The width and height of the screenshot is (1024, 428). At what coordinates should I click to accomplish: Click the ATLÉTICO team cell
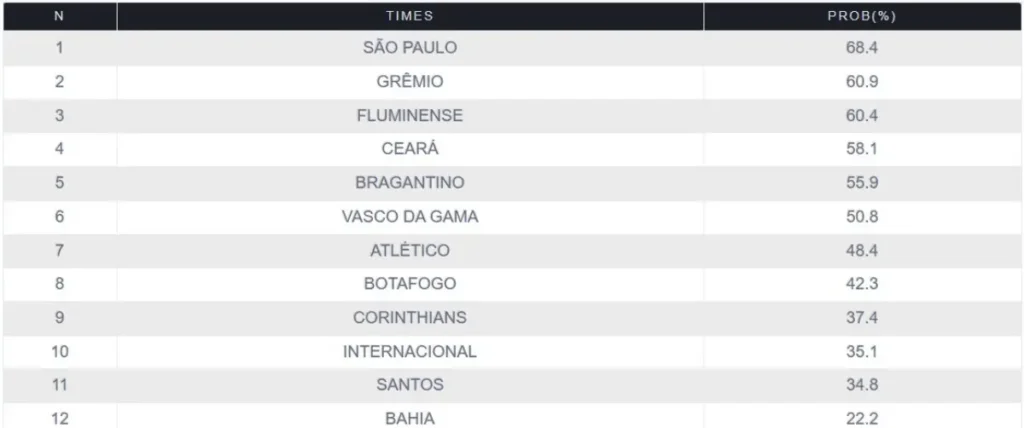(409, 250)
